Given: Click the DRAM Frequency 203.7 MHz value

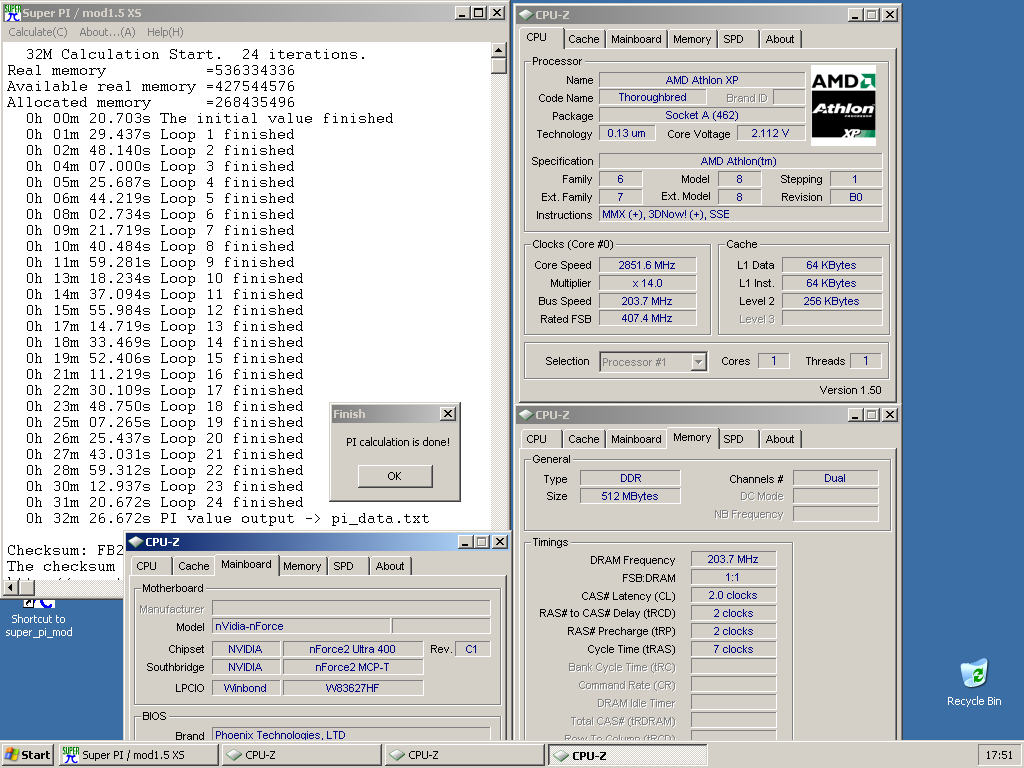Looking at the screenshot, I should [x=733, y=560].
